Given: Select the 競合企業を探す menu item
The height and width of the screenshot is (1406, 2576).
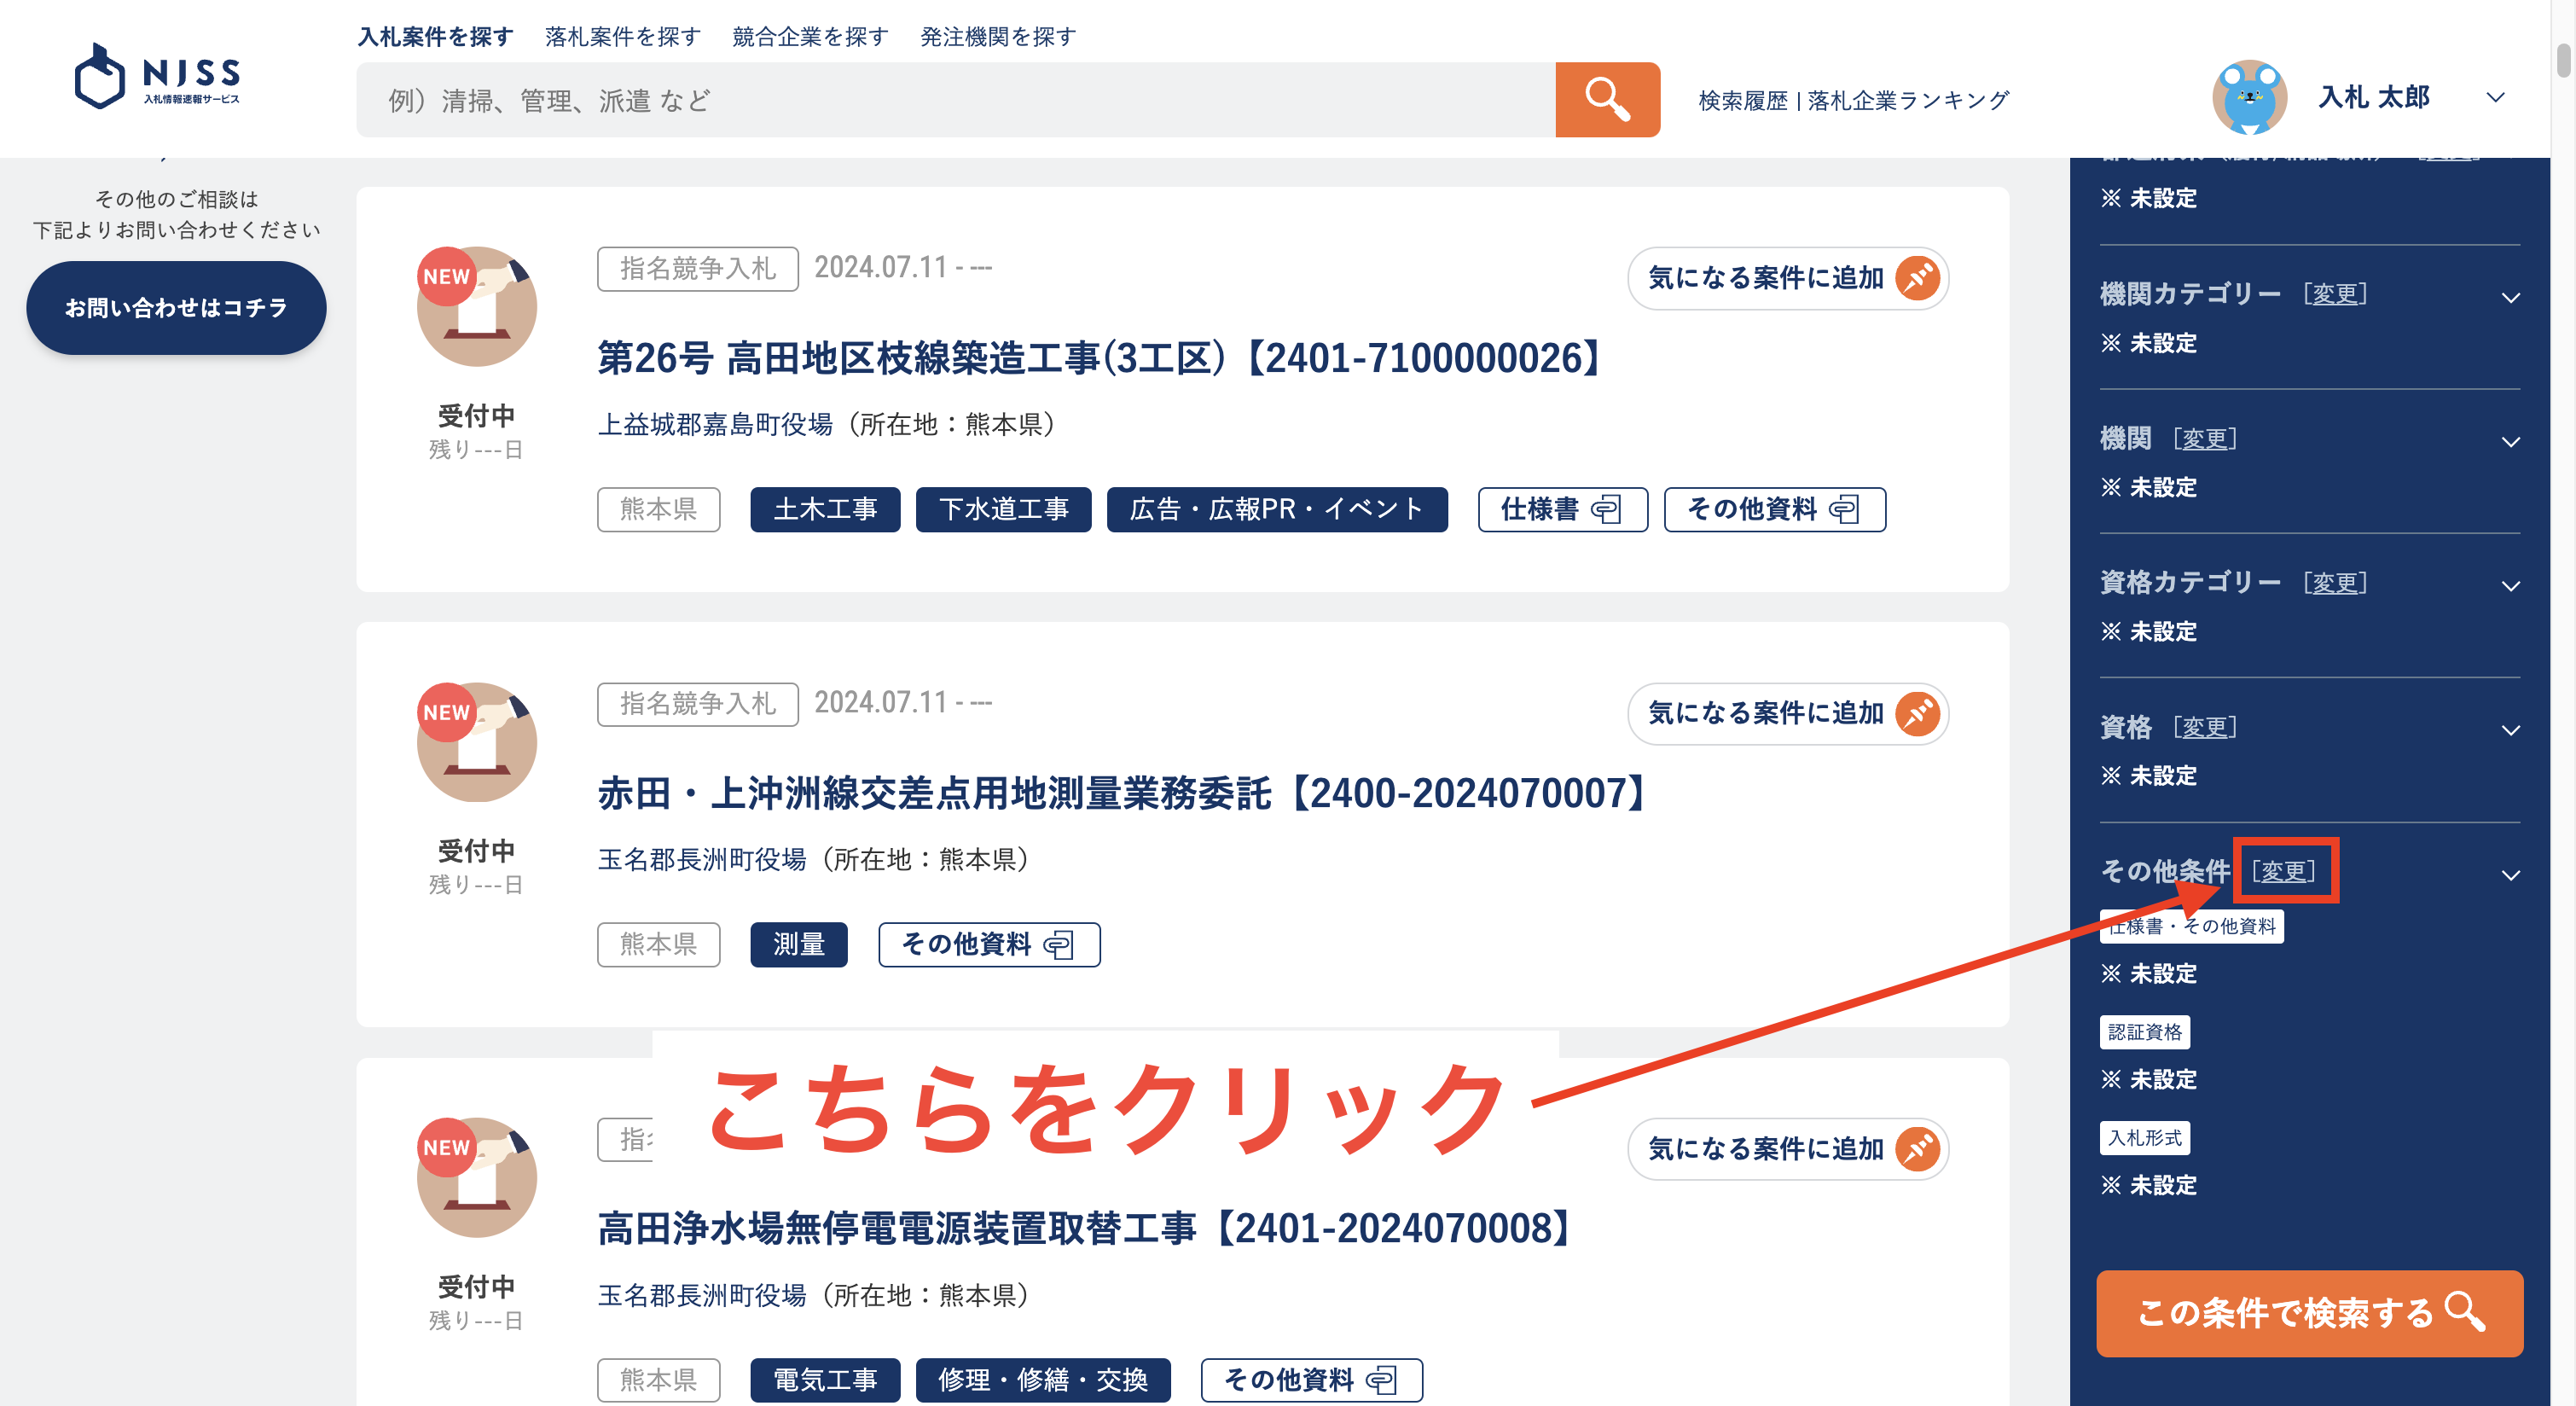Looking at the screenshot, I should [x=809, y=36].
